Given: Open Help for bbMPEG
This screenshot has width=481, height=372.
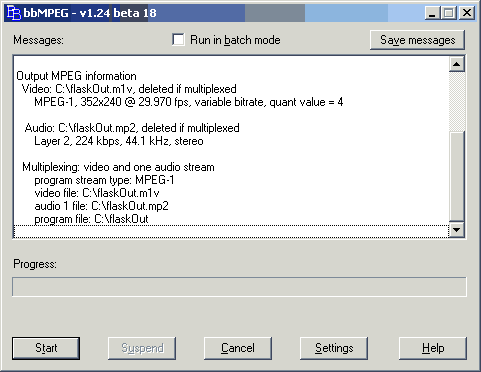Looking at the screenshot, I should coord(433,348).
